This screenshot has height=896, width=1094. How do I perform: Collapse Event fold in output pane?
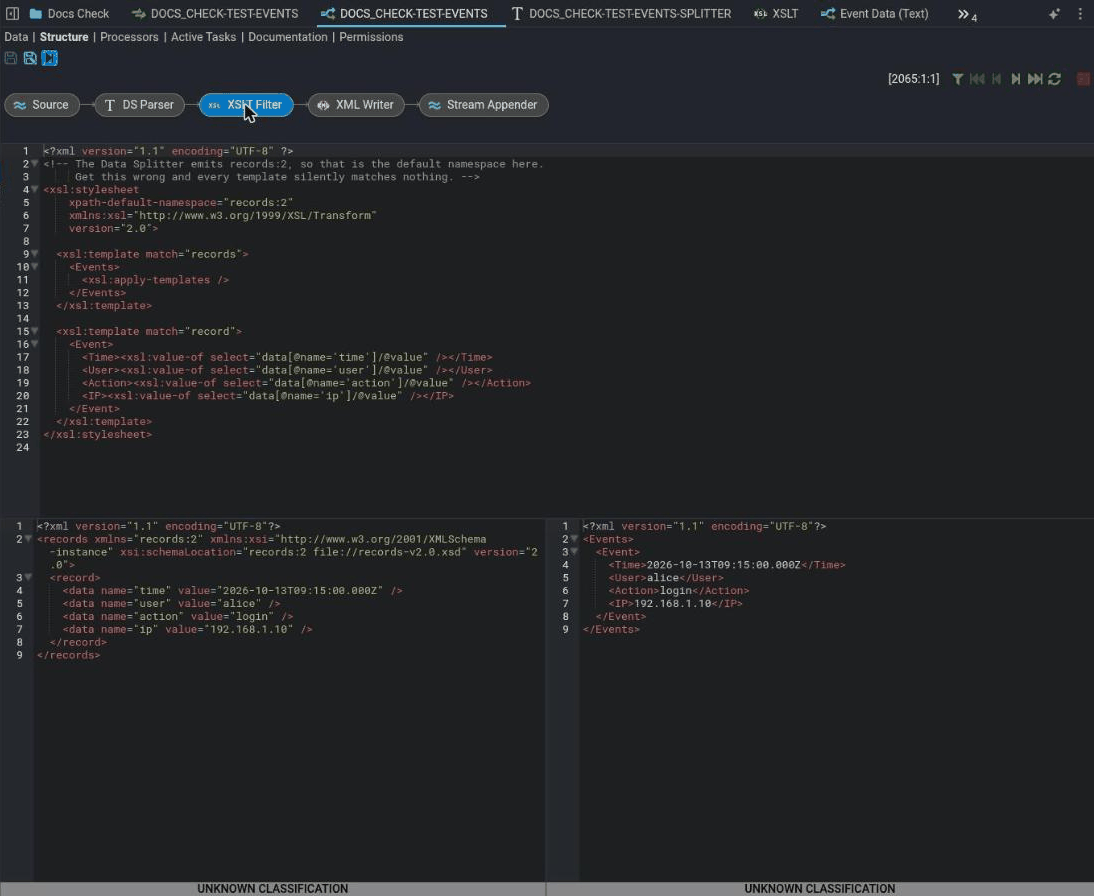tap(574, 551)
